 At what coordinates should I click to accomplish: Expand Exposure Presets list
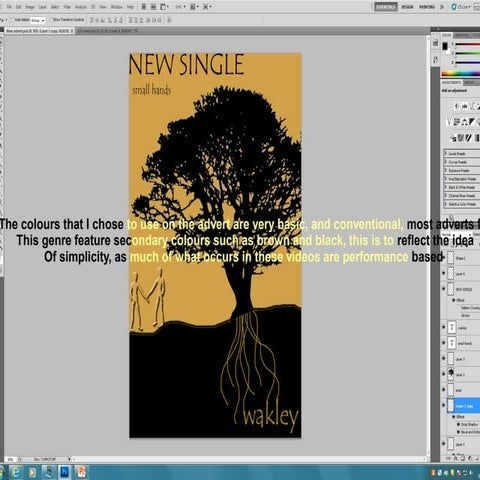point(446,171)
